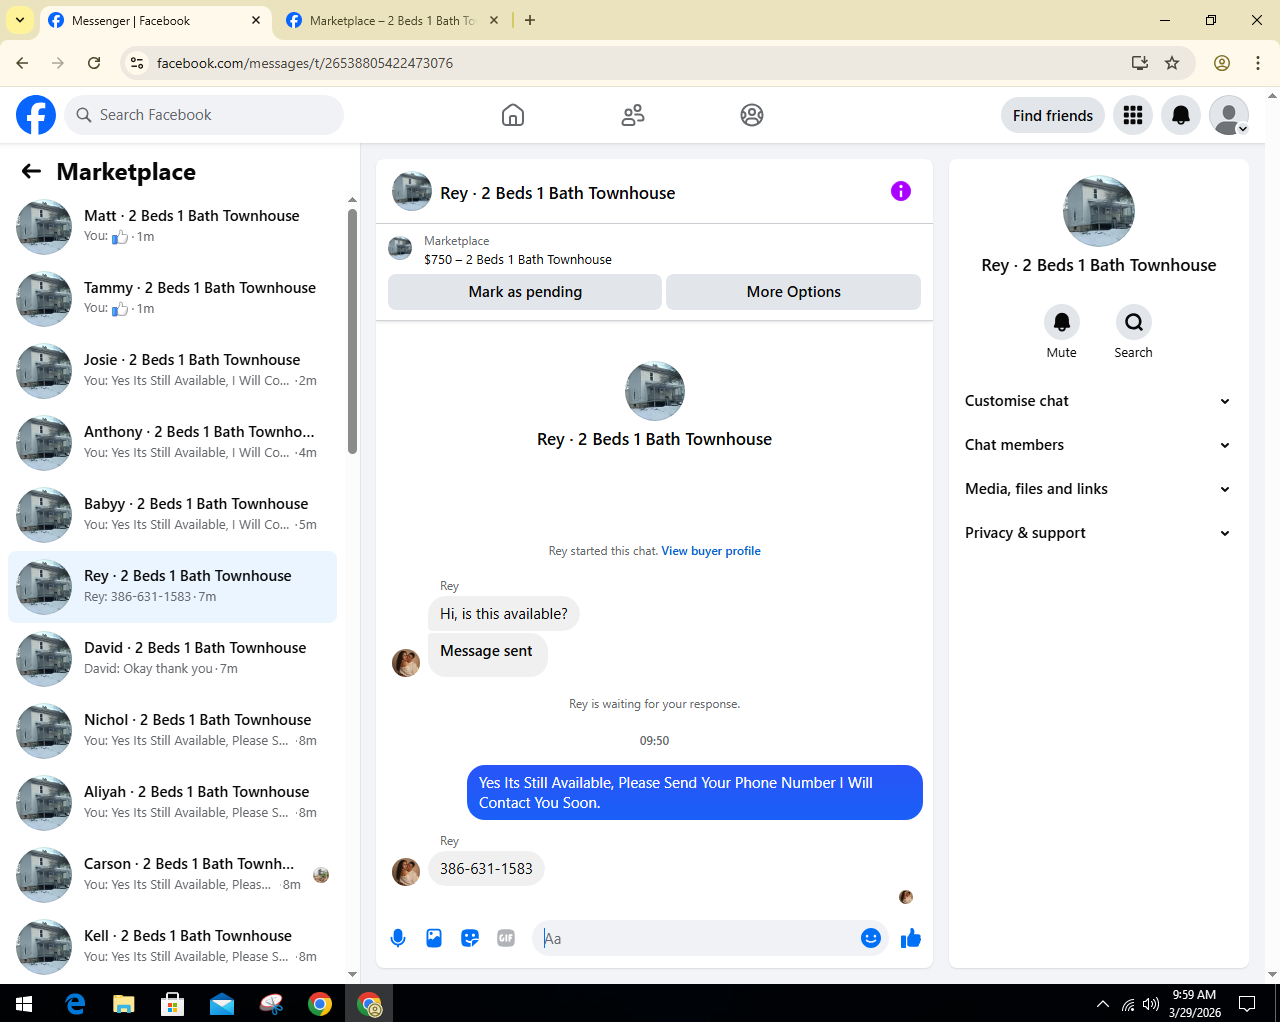
Task: Close the Marketplace browser tab
Action: click(x=494, y=20)
